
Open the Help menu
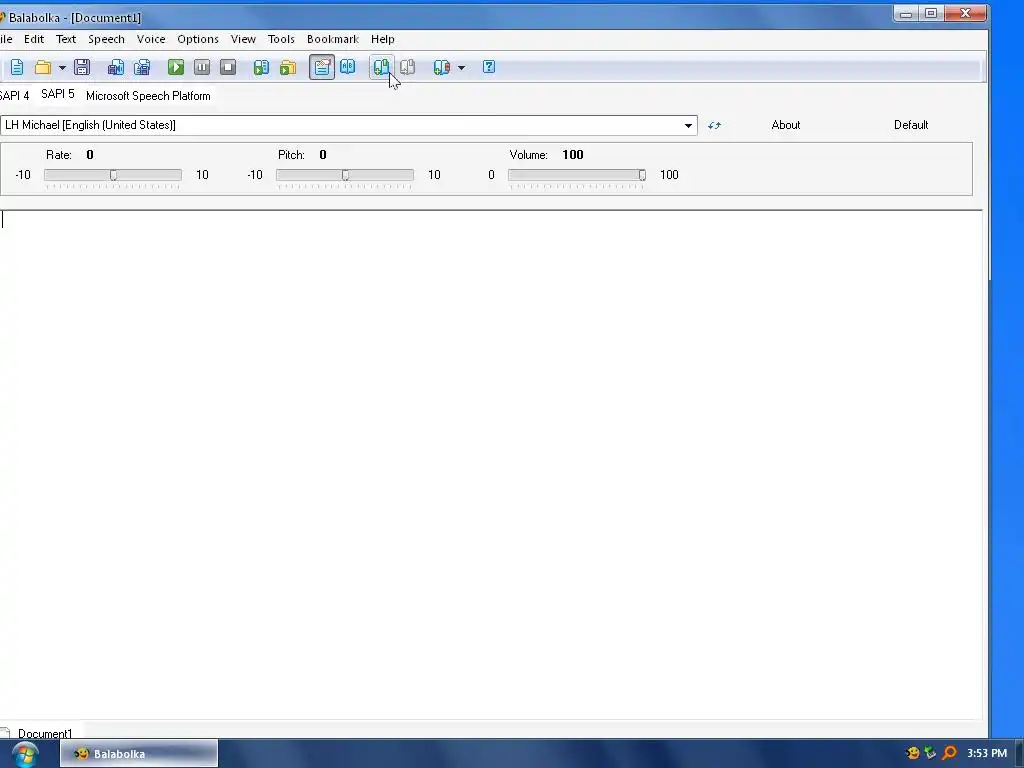click(383, 39)
